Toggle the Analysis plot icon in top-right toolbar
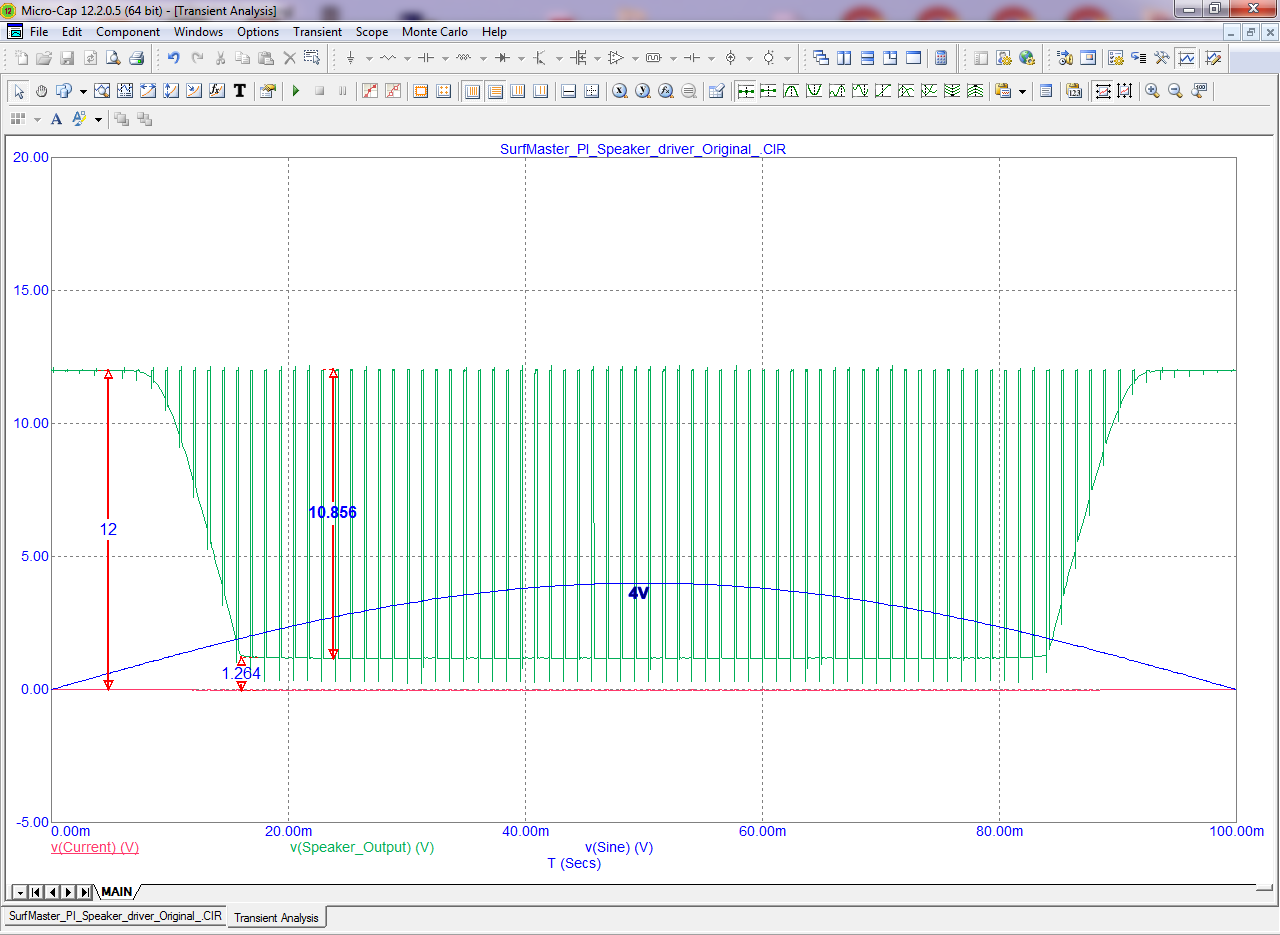 tap(1186, 58)
